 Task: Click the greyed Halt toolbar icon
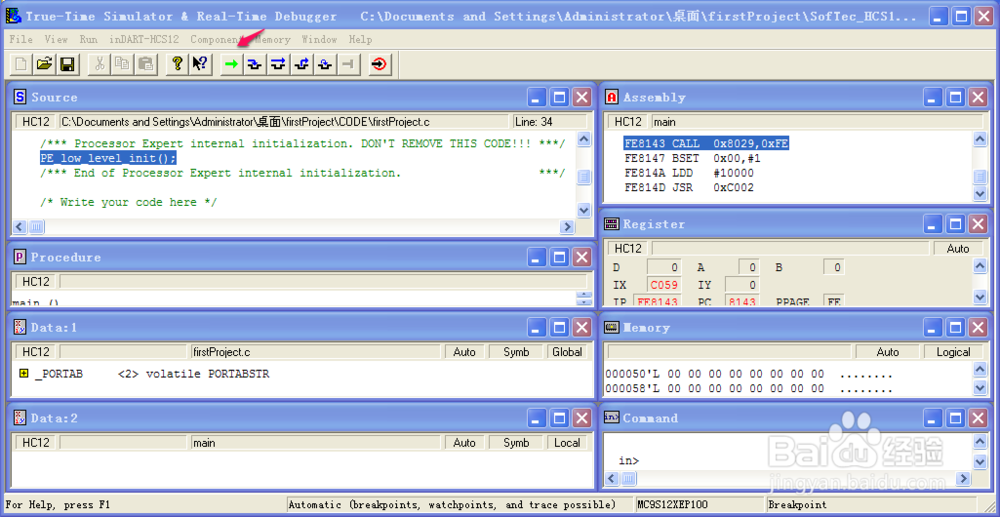[348, 64]
